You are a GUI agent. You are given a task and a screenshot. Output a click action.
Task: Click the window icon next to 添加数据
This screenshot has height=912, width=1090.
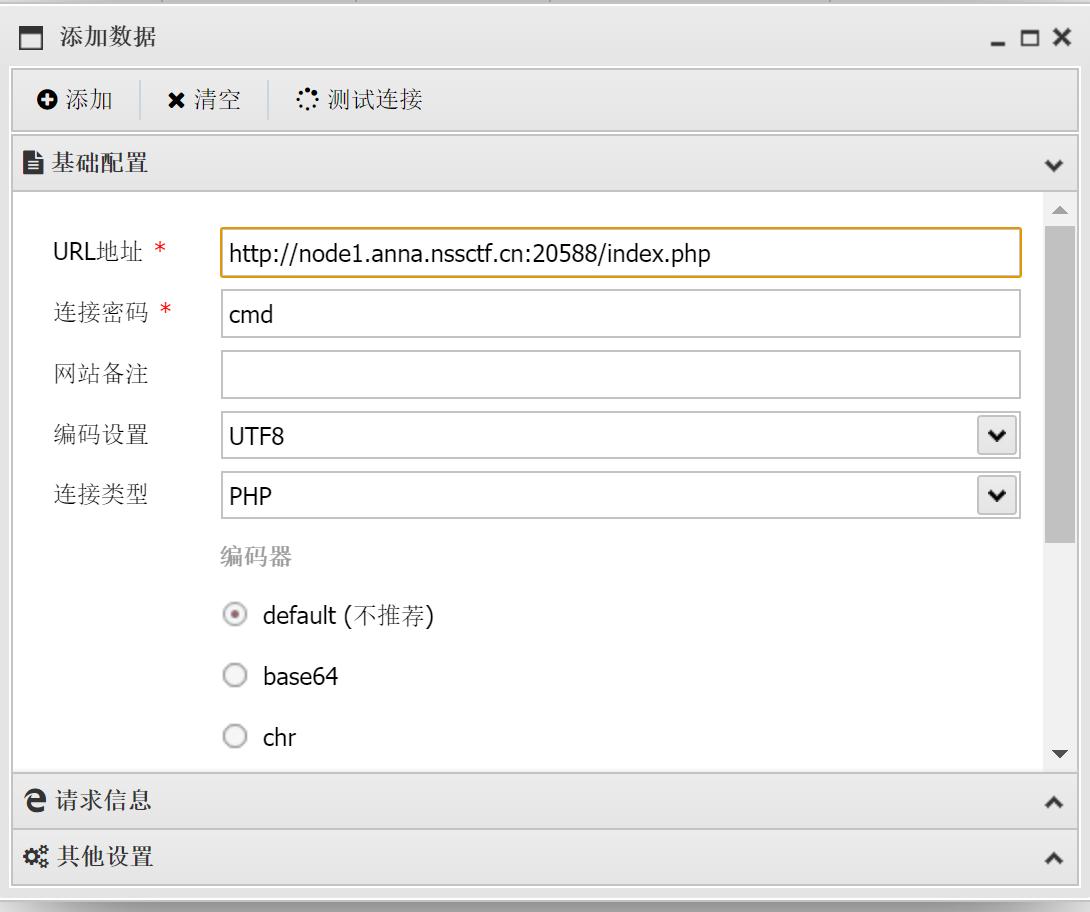(31, 38)
